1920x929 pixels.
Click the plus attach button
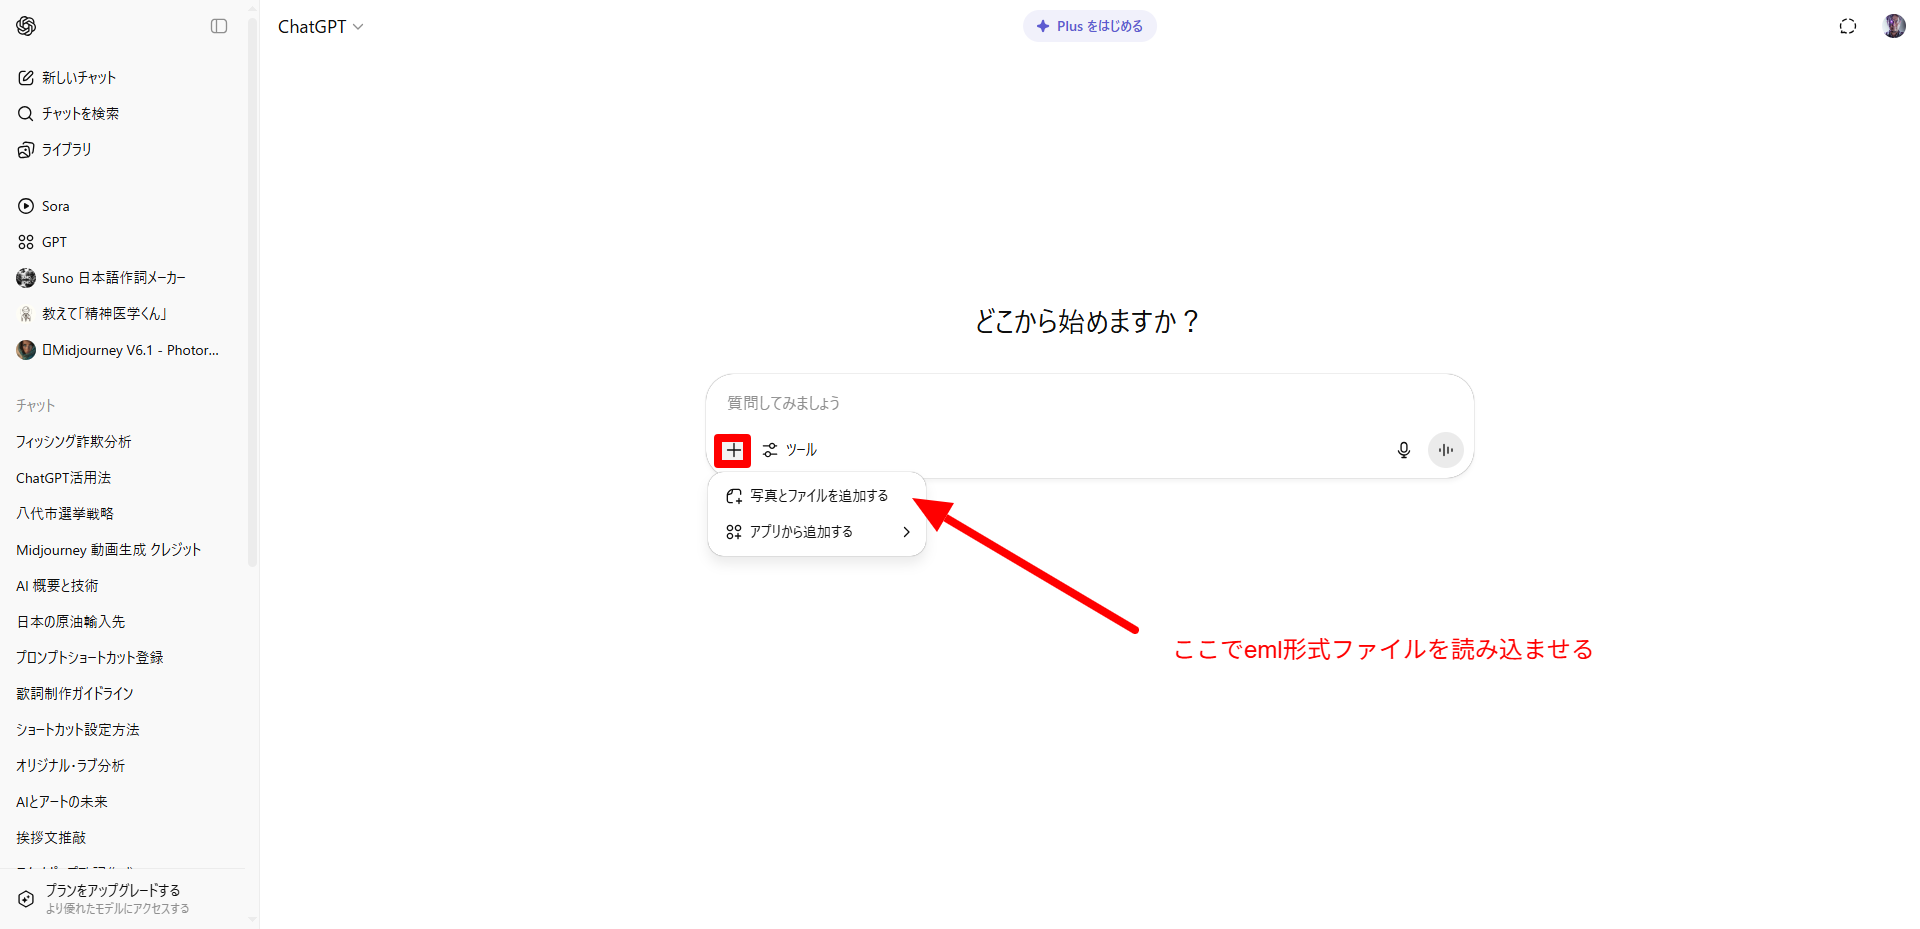pyautogui.click(x=733, y=450)
